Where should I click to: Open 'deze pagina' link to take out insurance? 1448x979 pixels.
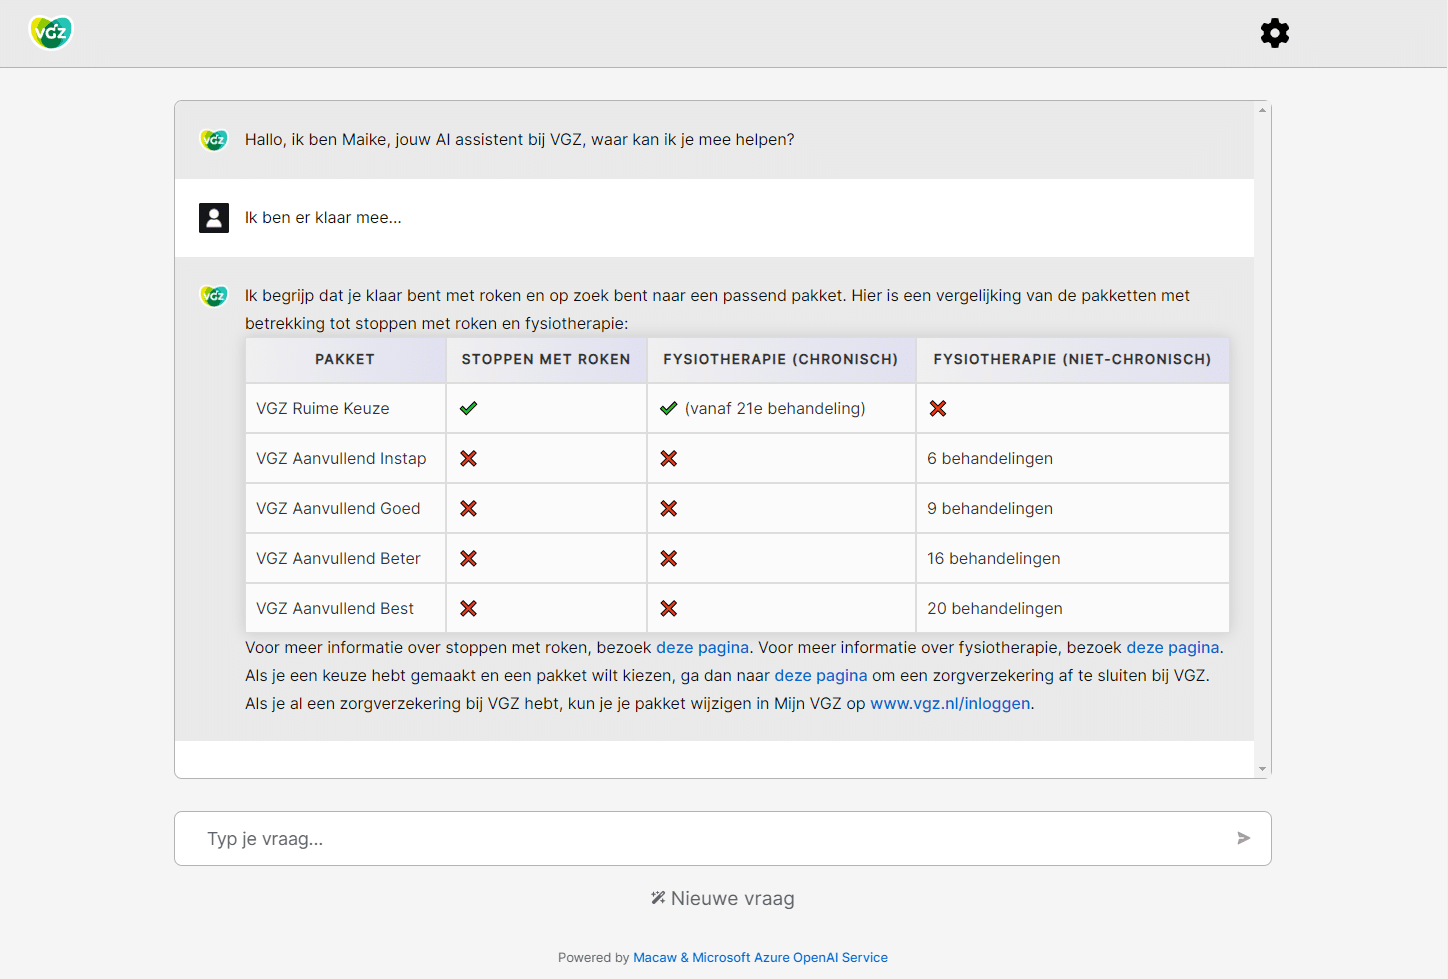click(821, 675)
